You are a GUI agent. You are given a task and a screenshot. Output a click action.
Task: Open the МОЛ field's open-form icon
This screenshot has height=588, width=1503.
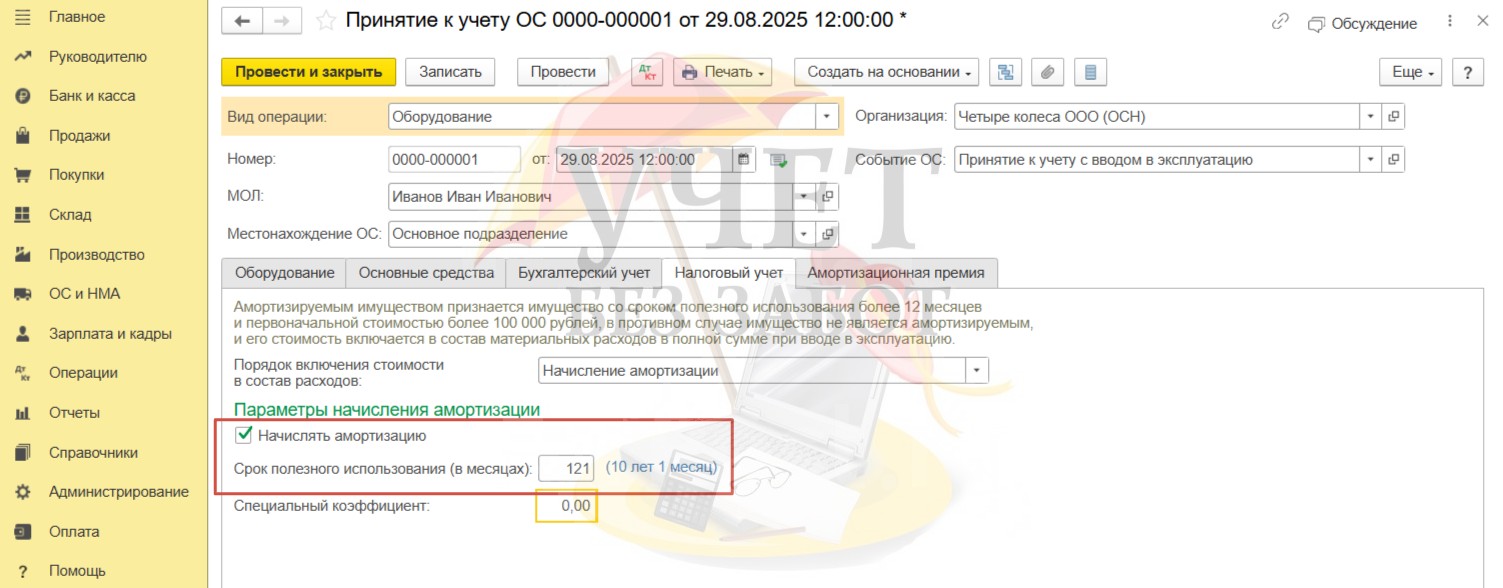(827, 197)
